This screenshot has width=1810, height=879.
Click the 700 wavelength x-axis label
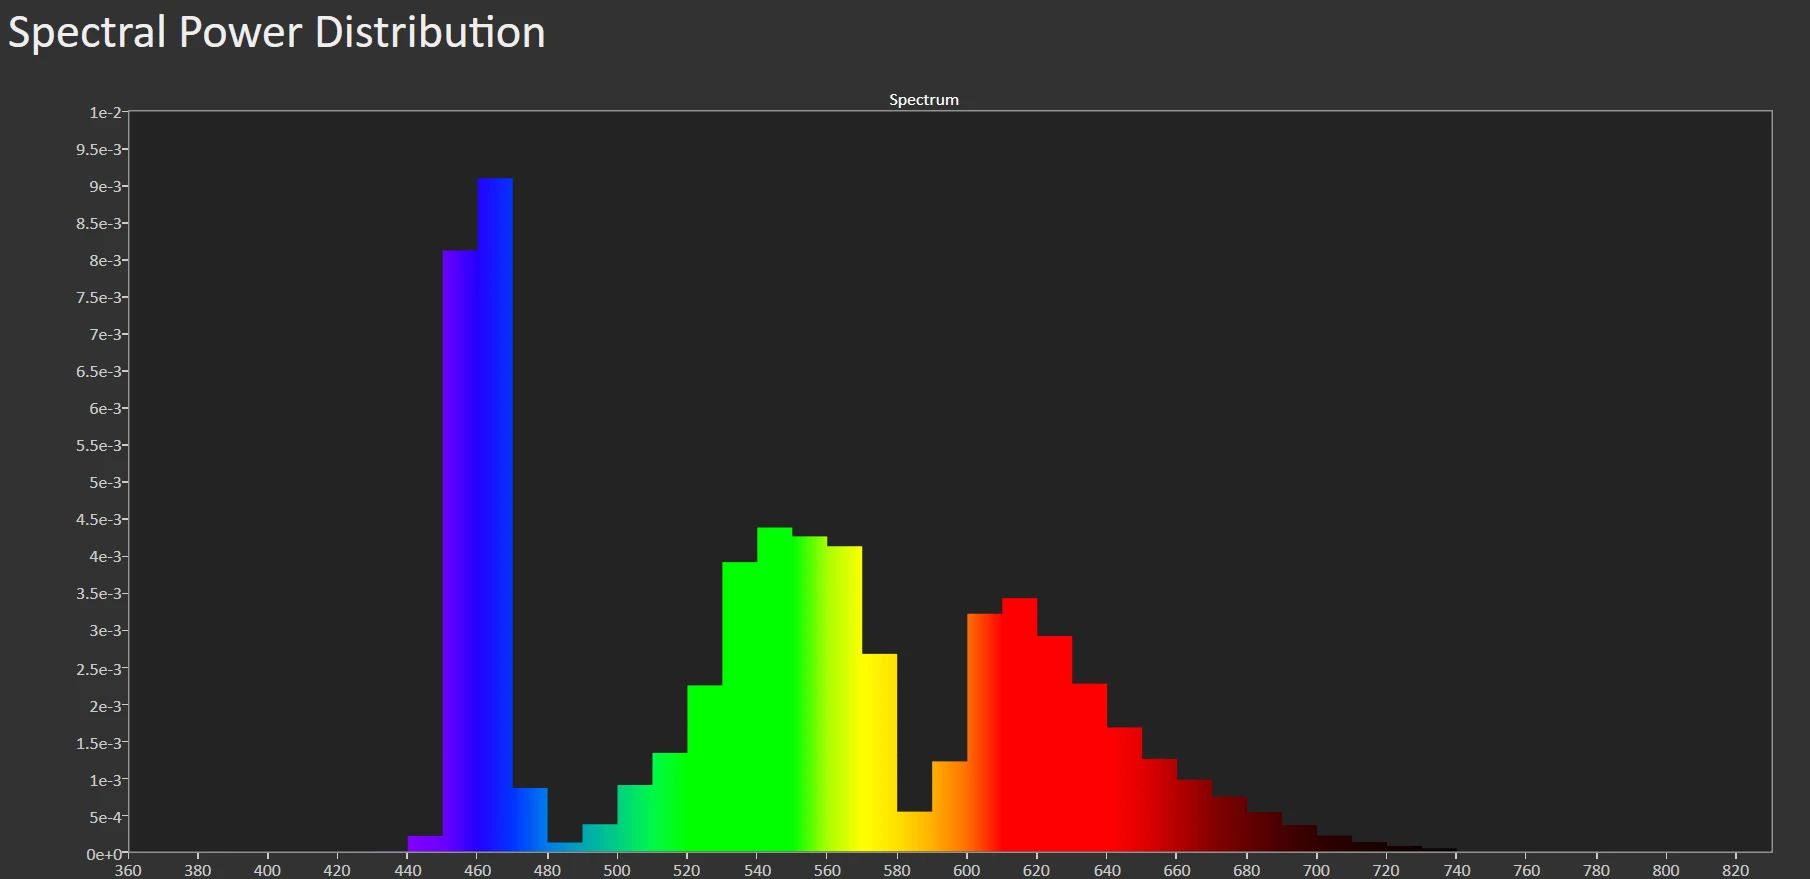point(1316,870)
